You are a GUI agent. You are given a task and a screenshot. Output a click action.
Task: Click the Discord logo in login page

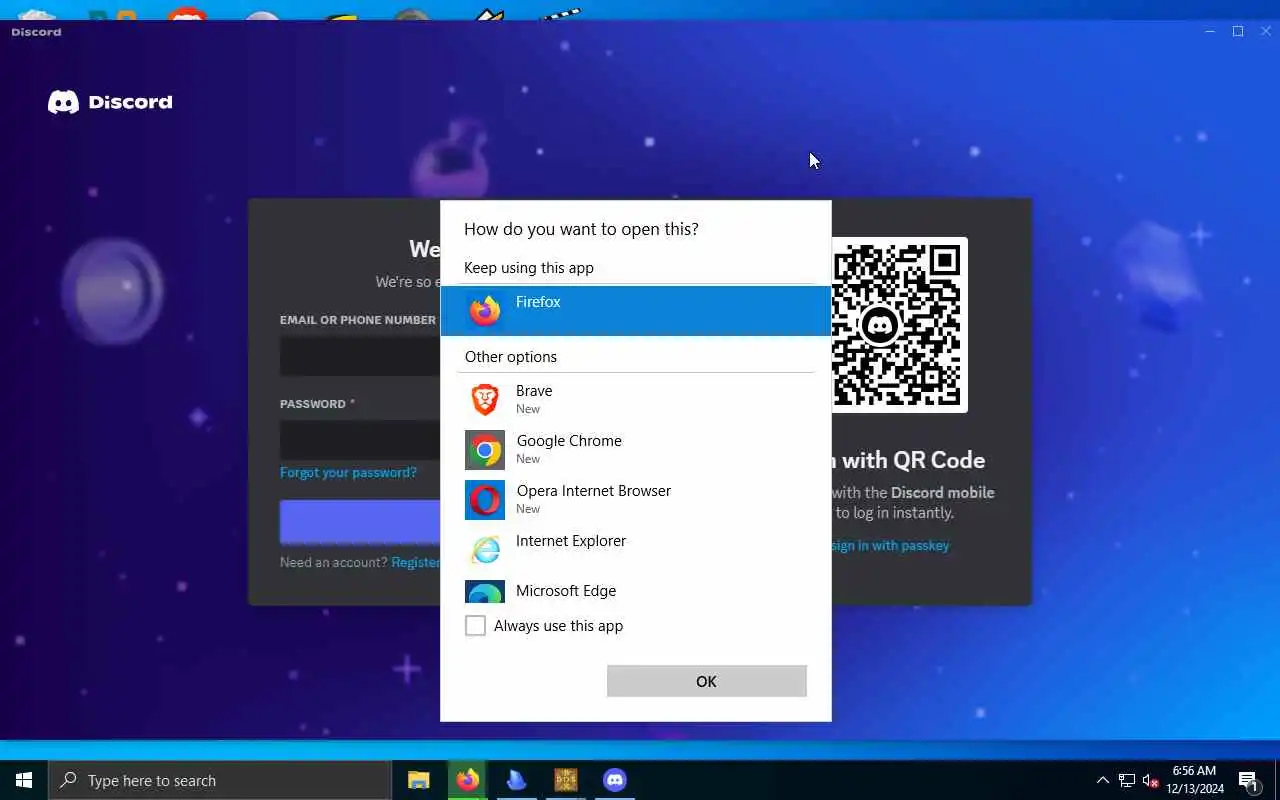(110, 102)
